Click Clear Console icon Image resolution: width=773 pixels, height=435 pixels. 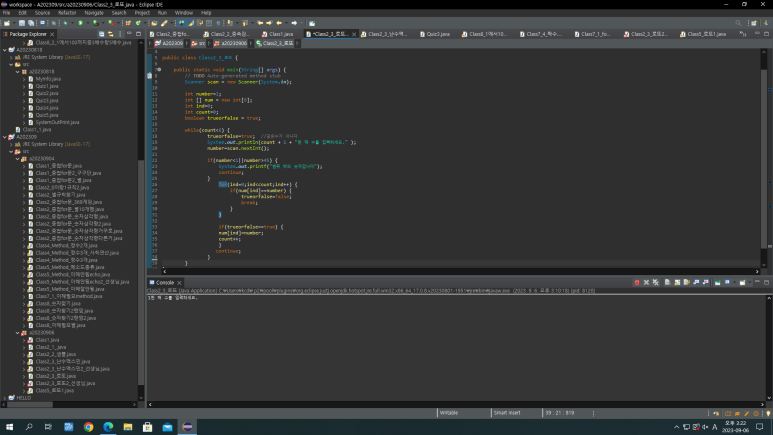[x=668, y=283]
